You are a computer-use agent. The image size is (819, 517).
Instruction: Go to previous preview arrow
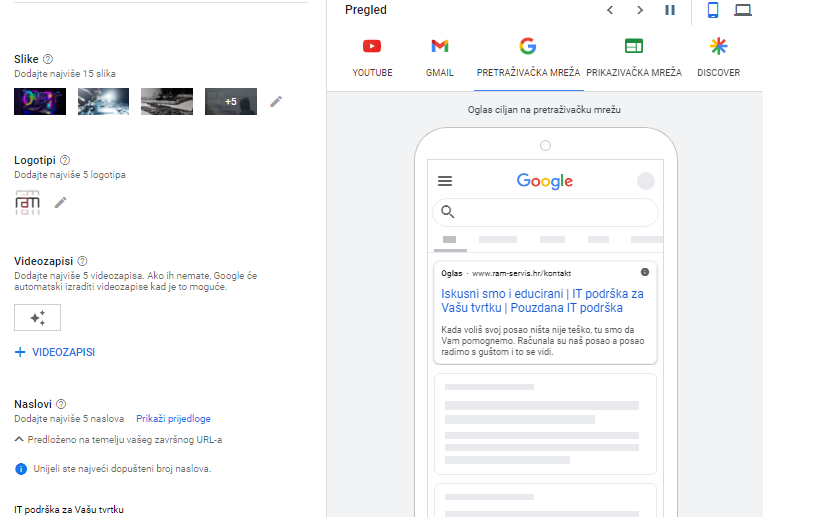click(x=610, y=10)
